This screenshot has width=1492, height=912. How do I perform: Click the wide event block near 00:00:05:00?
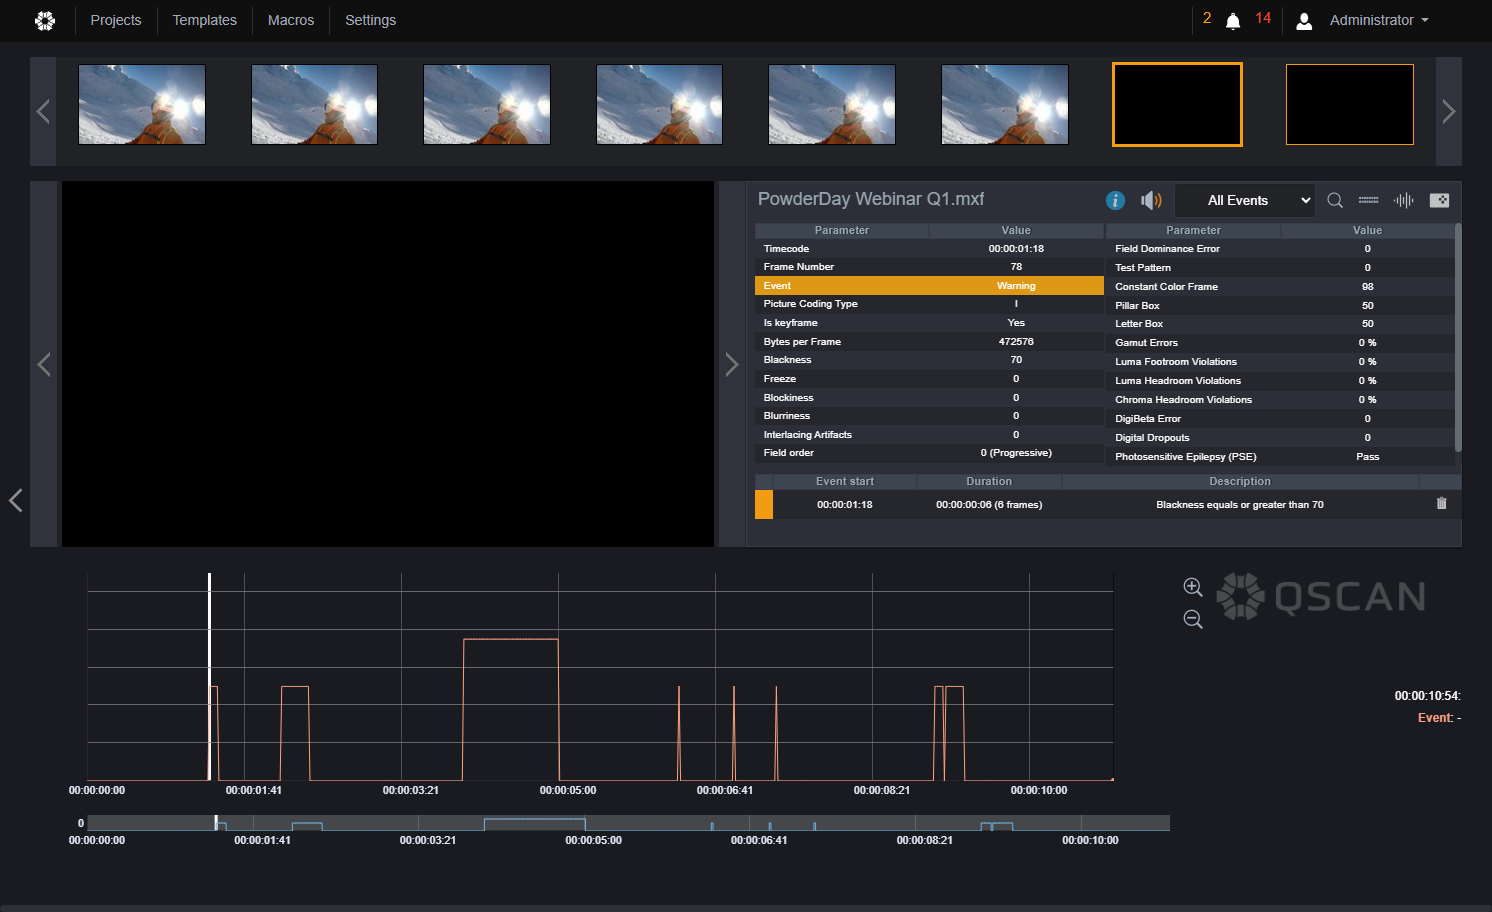511,709
